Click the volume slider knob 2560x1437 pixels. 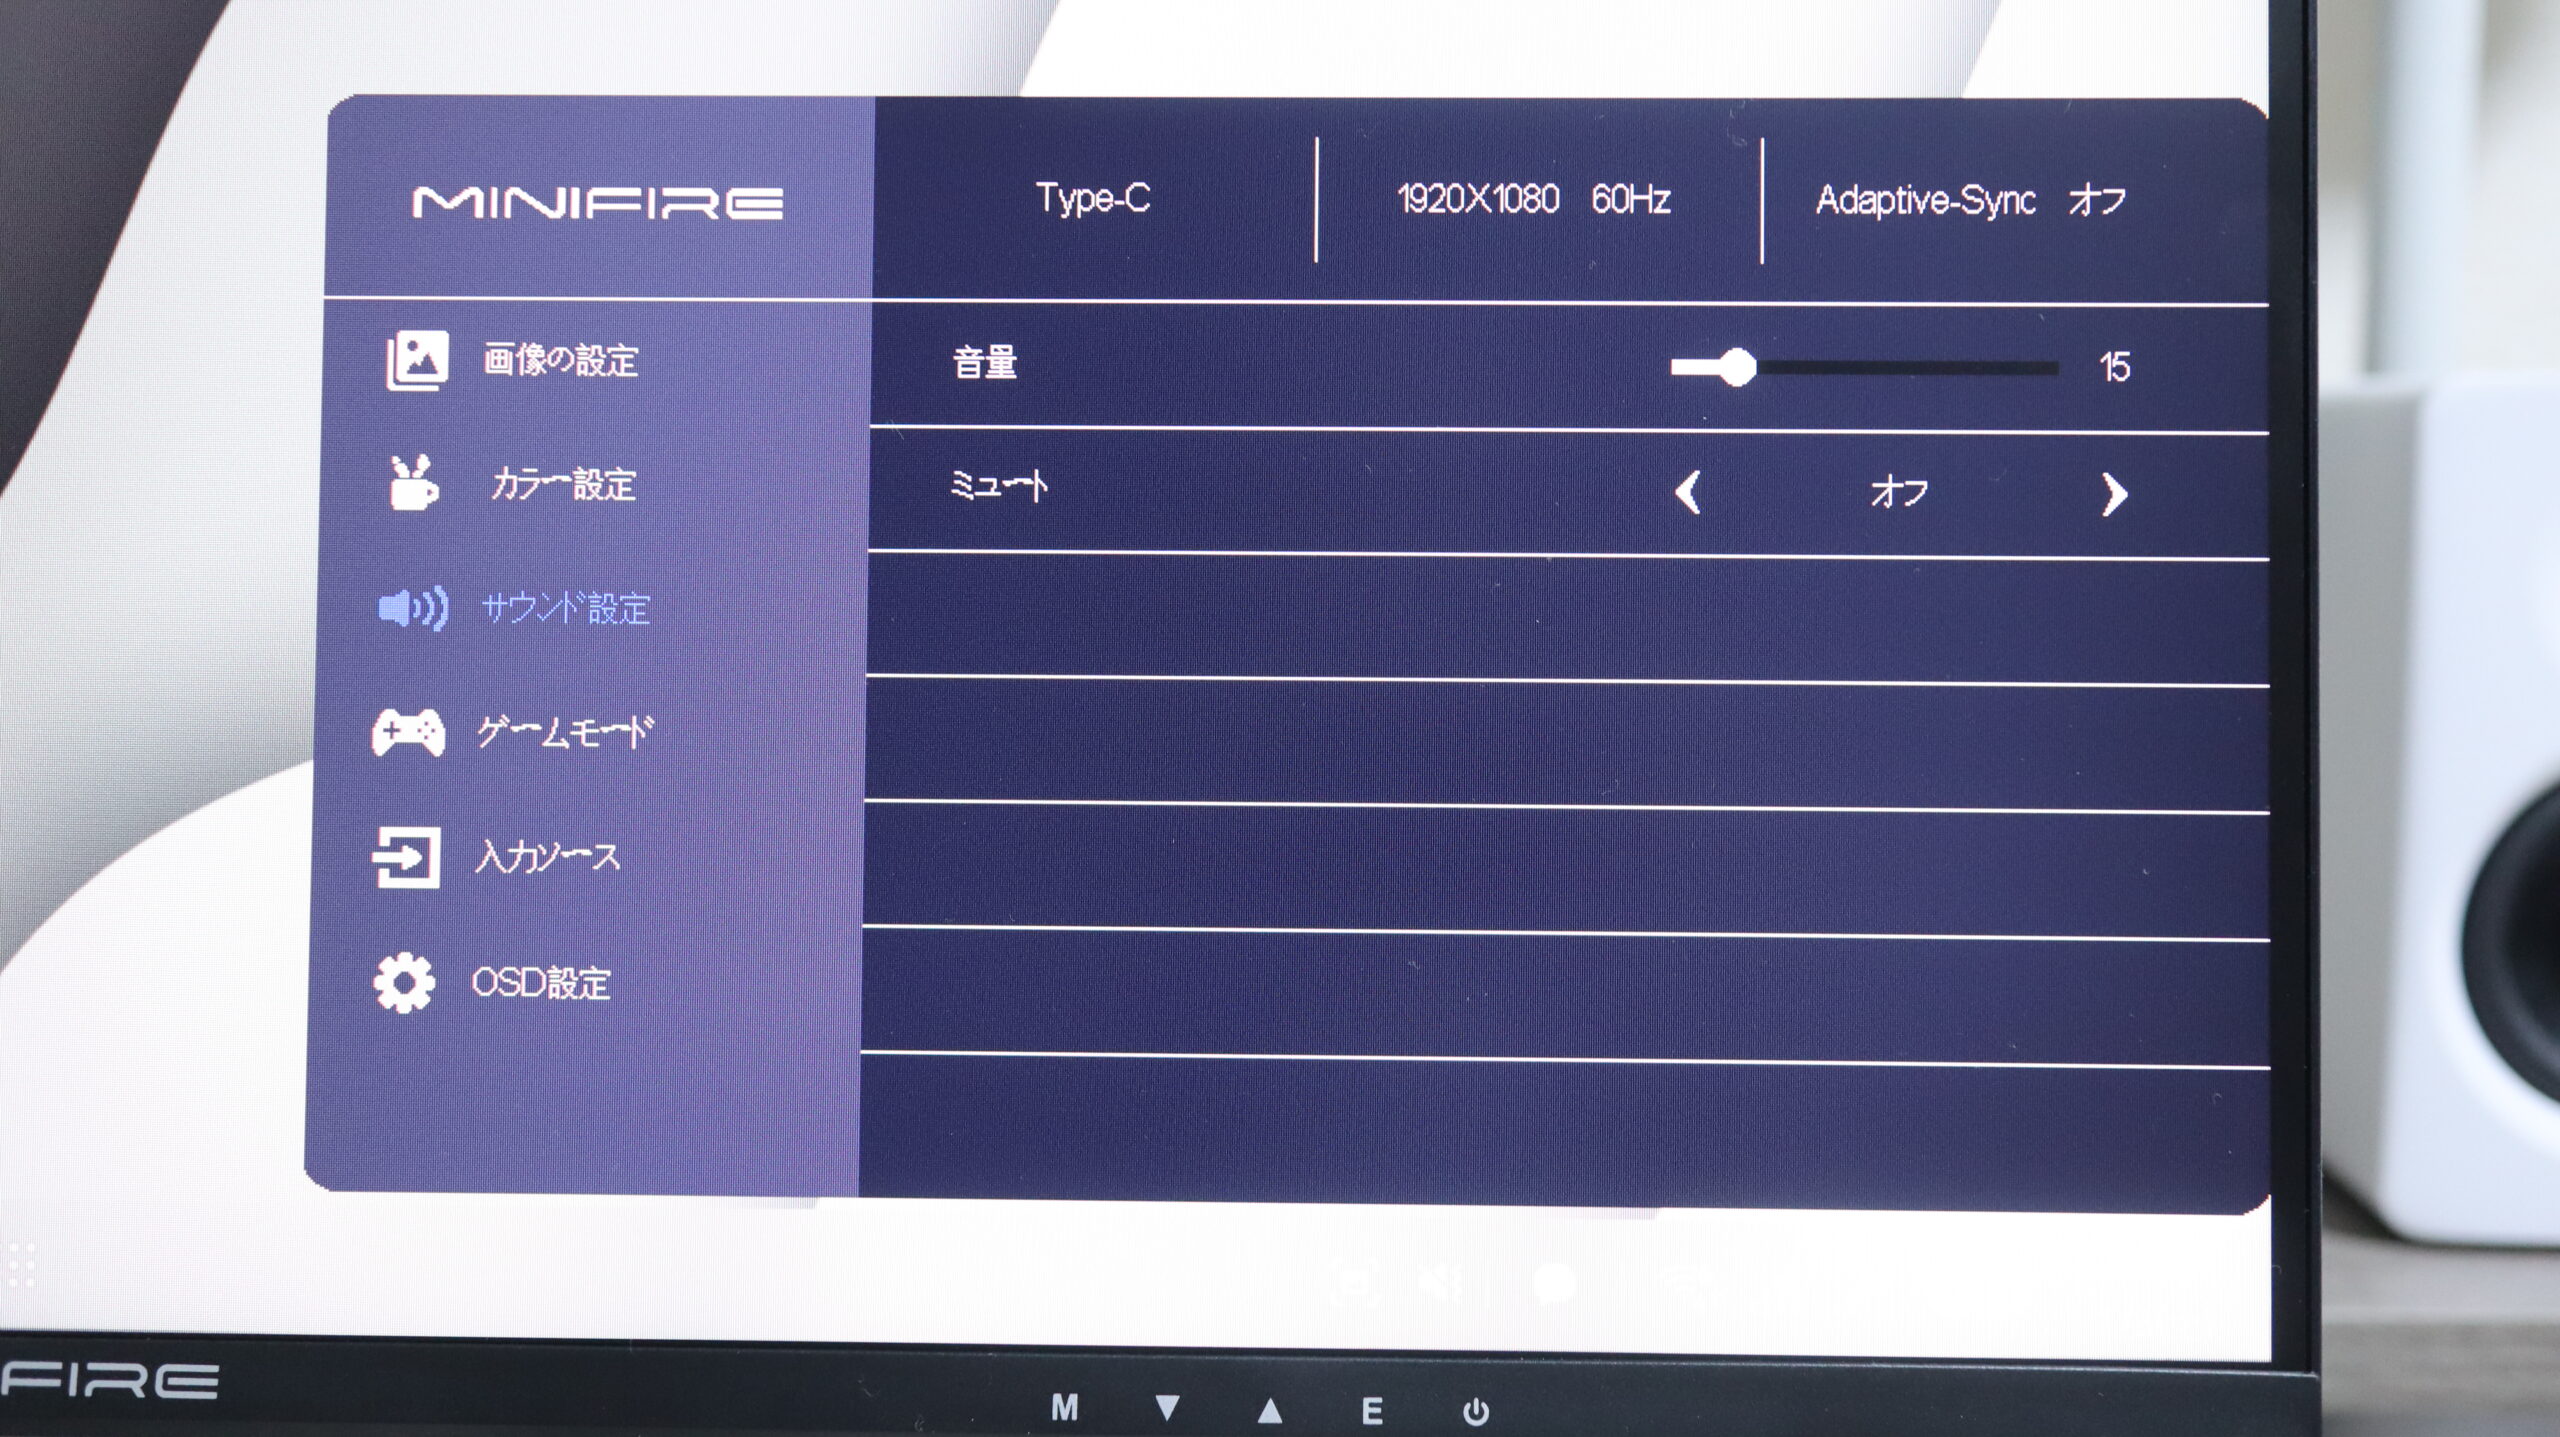click(x=1738, y=367)
